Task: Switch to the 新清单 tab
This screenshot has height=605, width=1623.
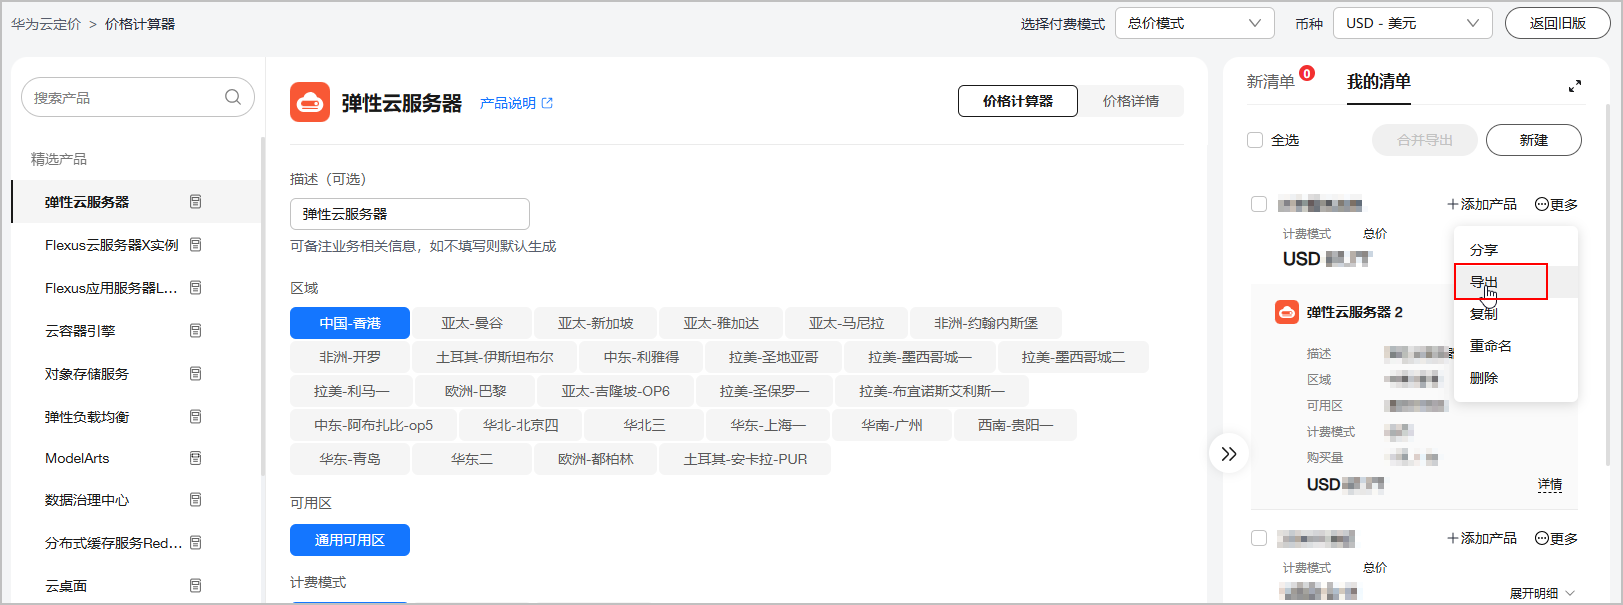Action: coord(1270,82)
